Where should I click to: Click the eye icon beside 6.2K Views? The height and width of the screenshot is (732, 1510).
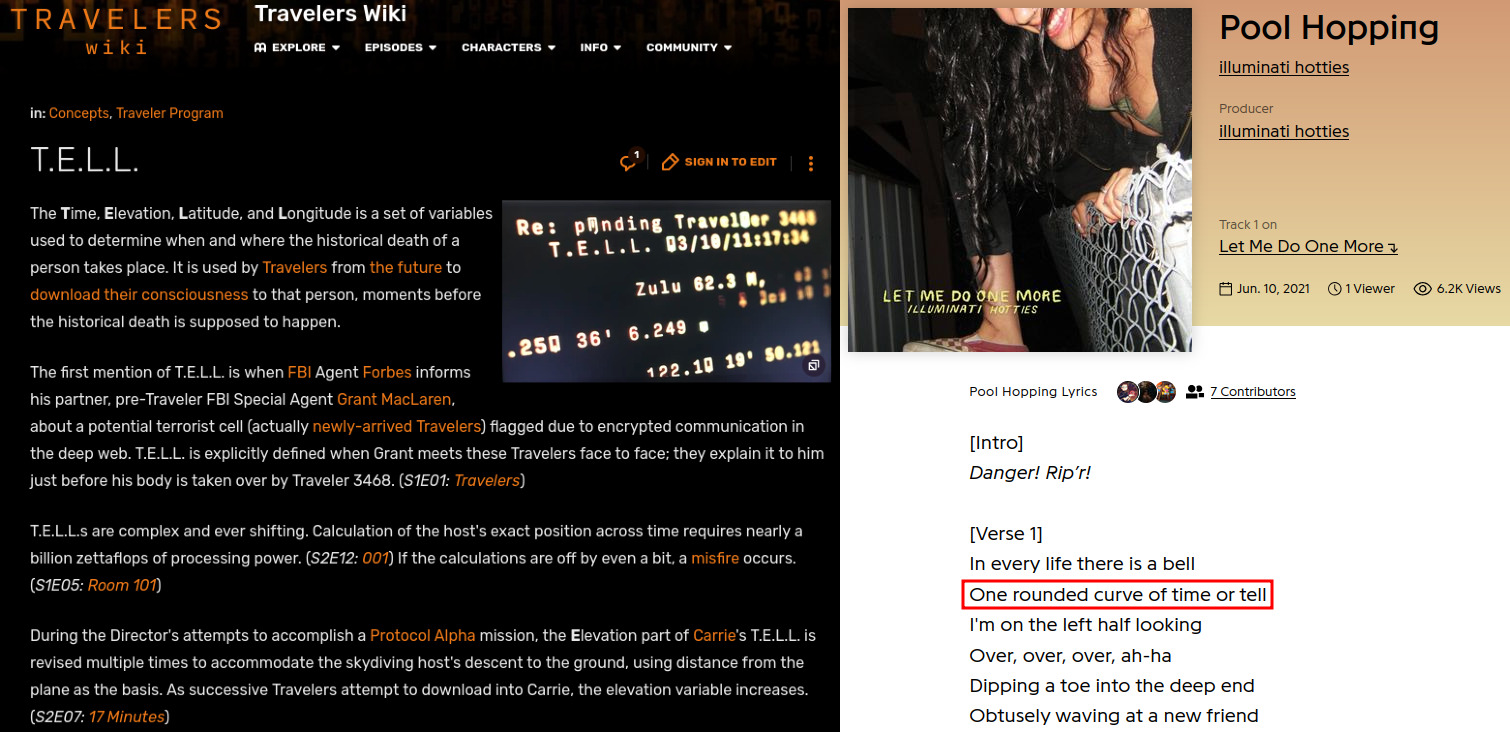[1422, 288]
